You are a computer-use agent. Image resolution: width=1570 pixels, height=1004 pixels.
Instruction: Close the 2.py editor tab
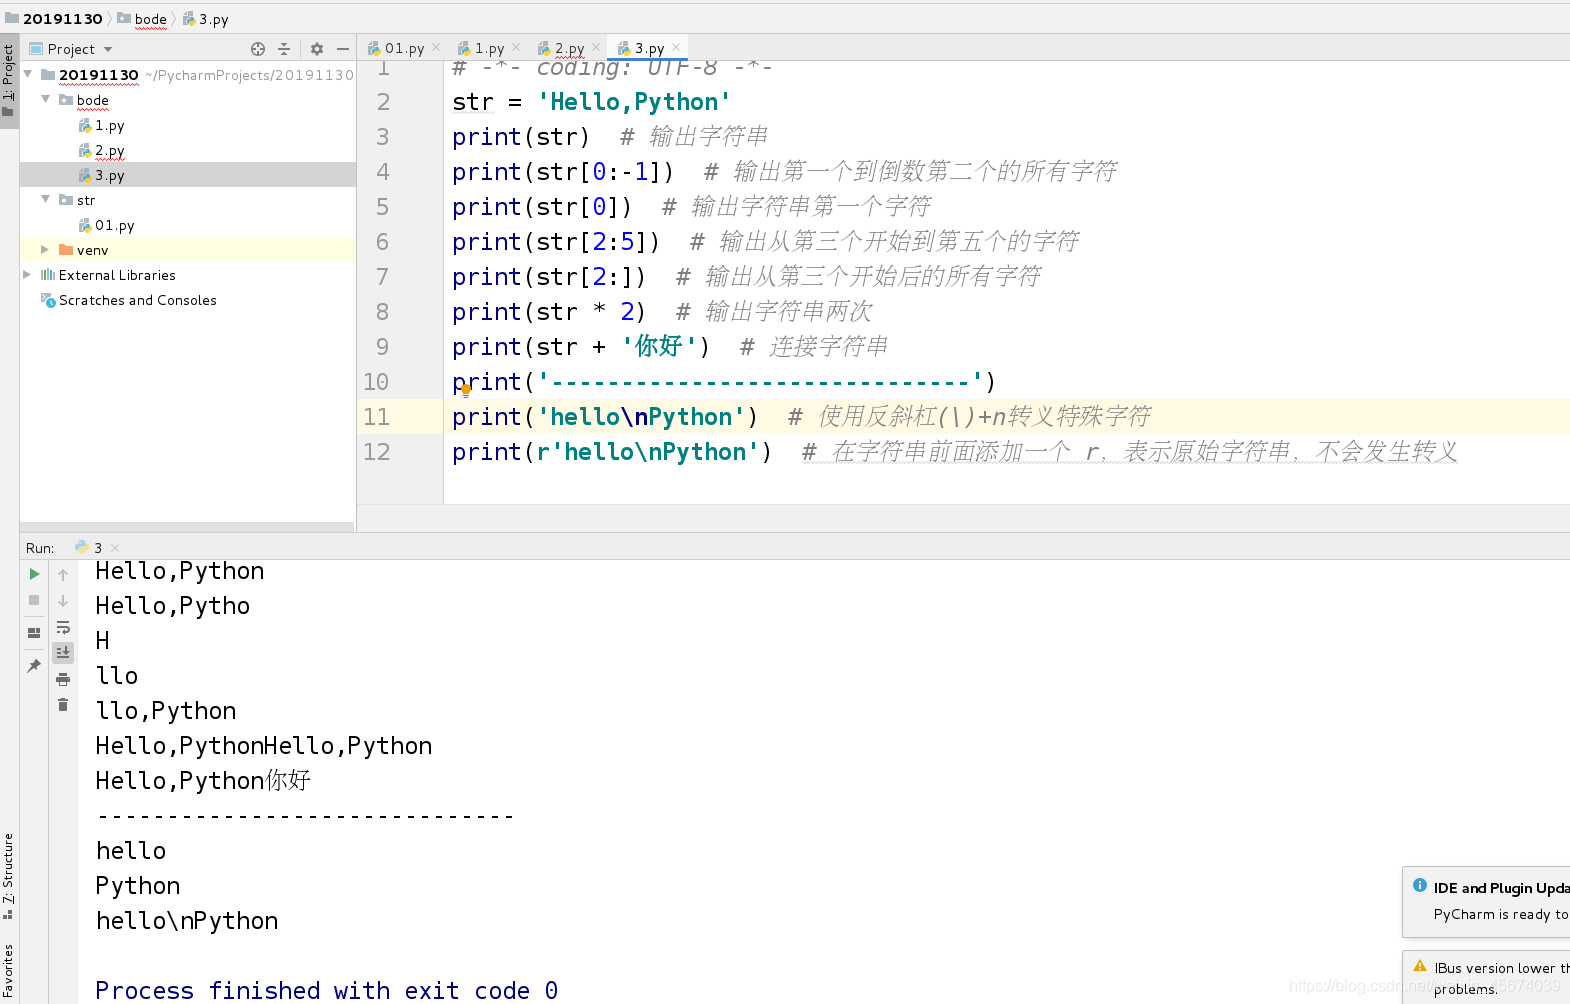[x=596, y=47]
